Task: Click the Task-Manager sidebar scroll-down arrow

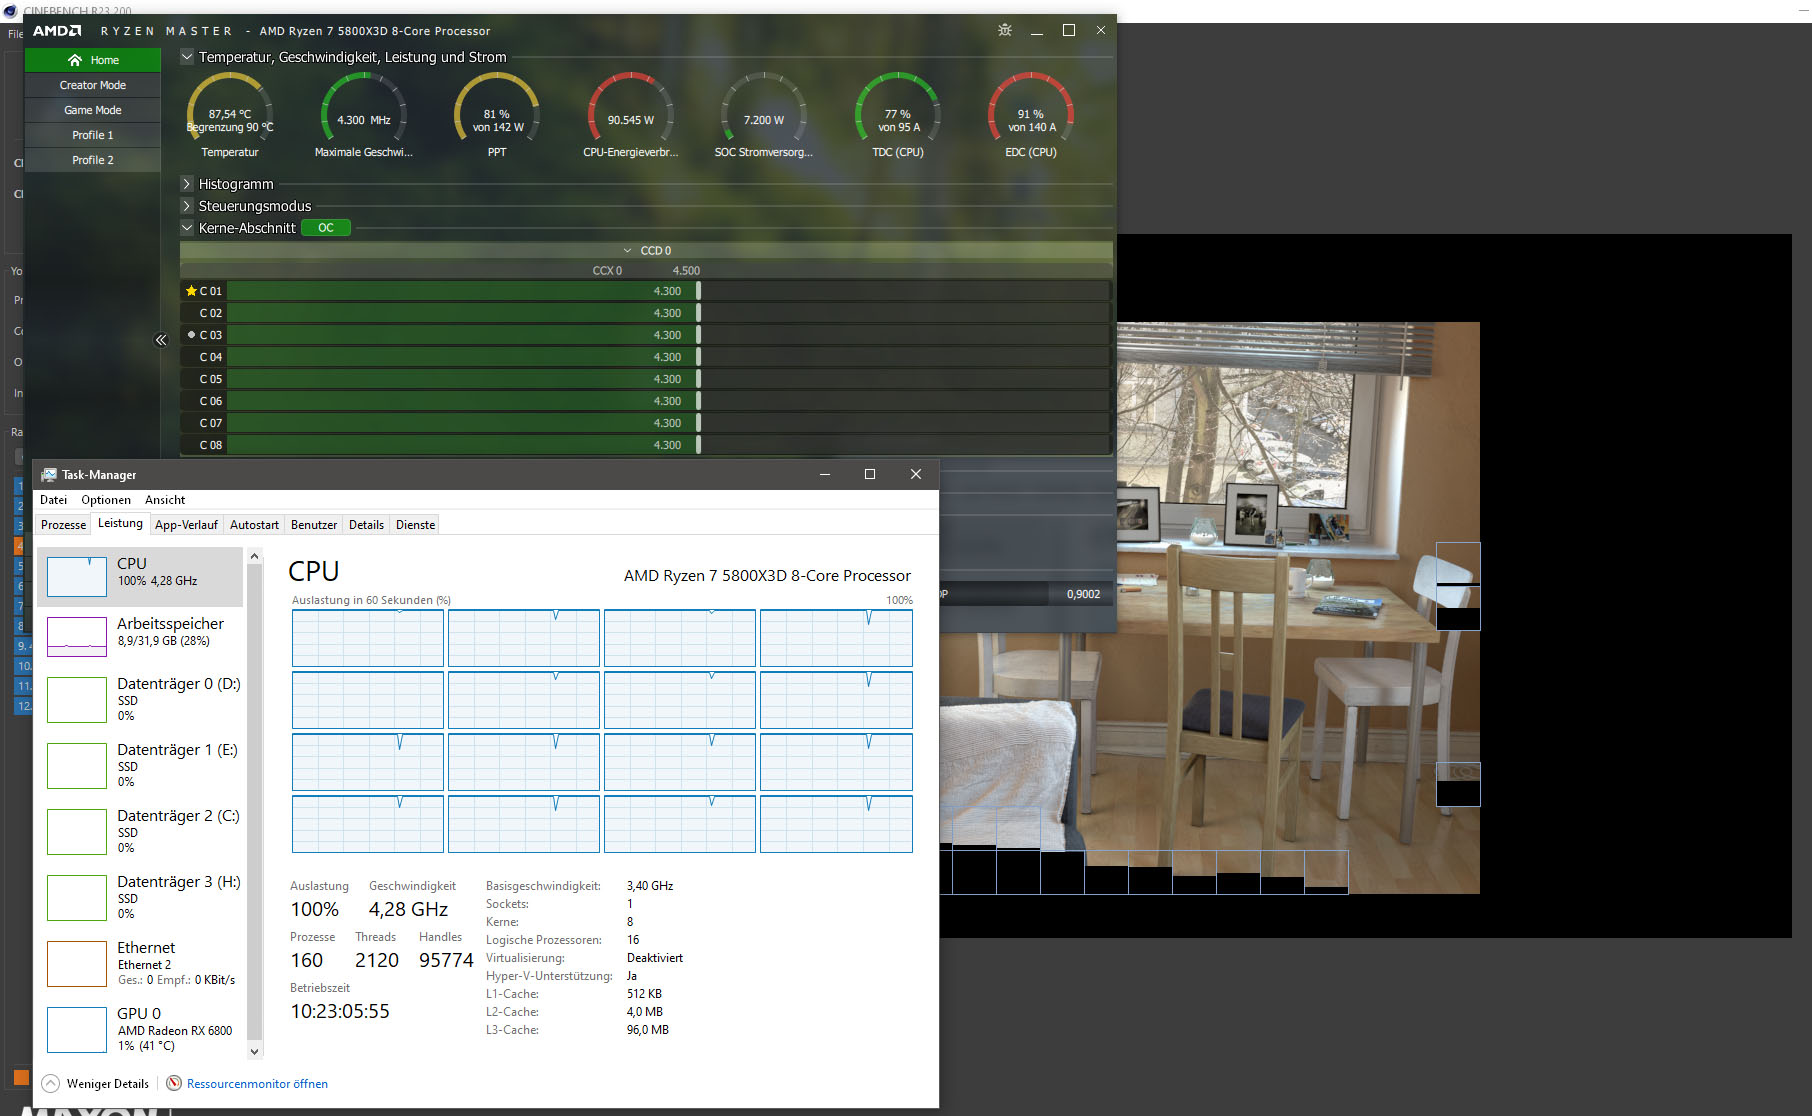Action: pyautogui.click(x=254, y=1051)
